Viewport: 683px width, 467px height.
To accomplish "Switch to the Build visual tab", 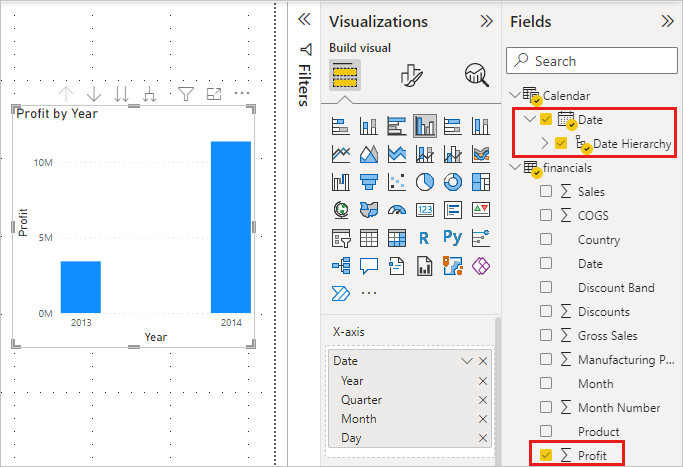I will [345, 75].
